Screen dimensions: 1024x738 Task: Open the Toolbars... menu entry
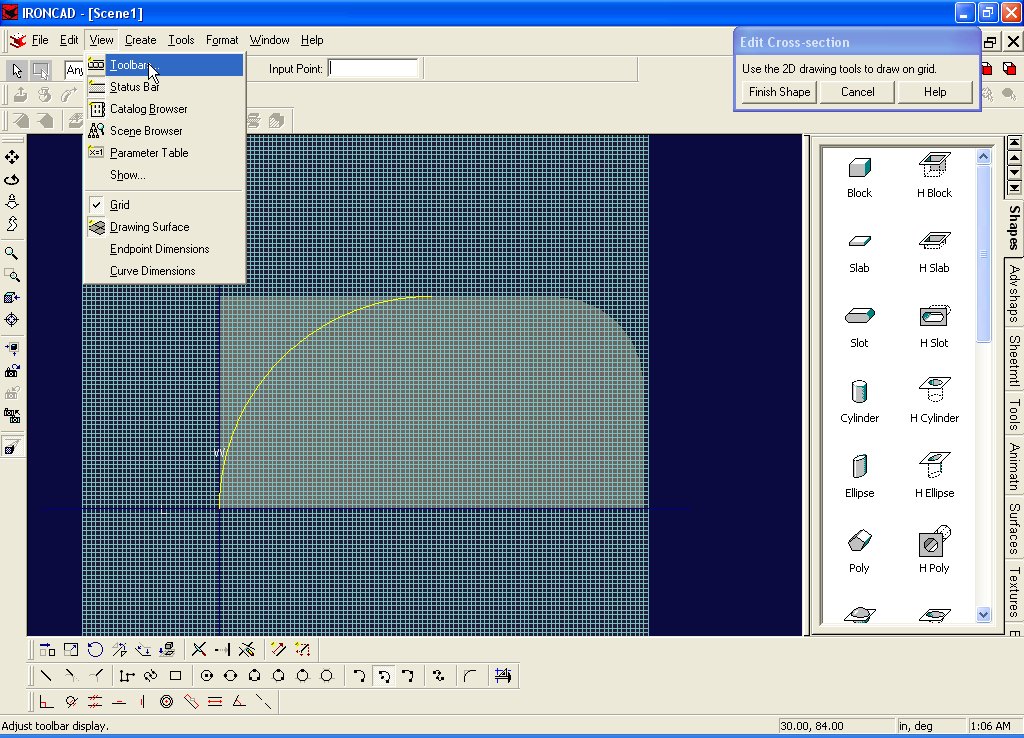[165, 65]
